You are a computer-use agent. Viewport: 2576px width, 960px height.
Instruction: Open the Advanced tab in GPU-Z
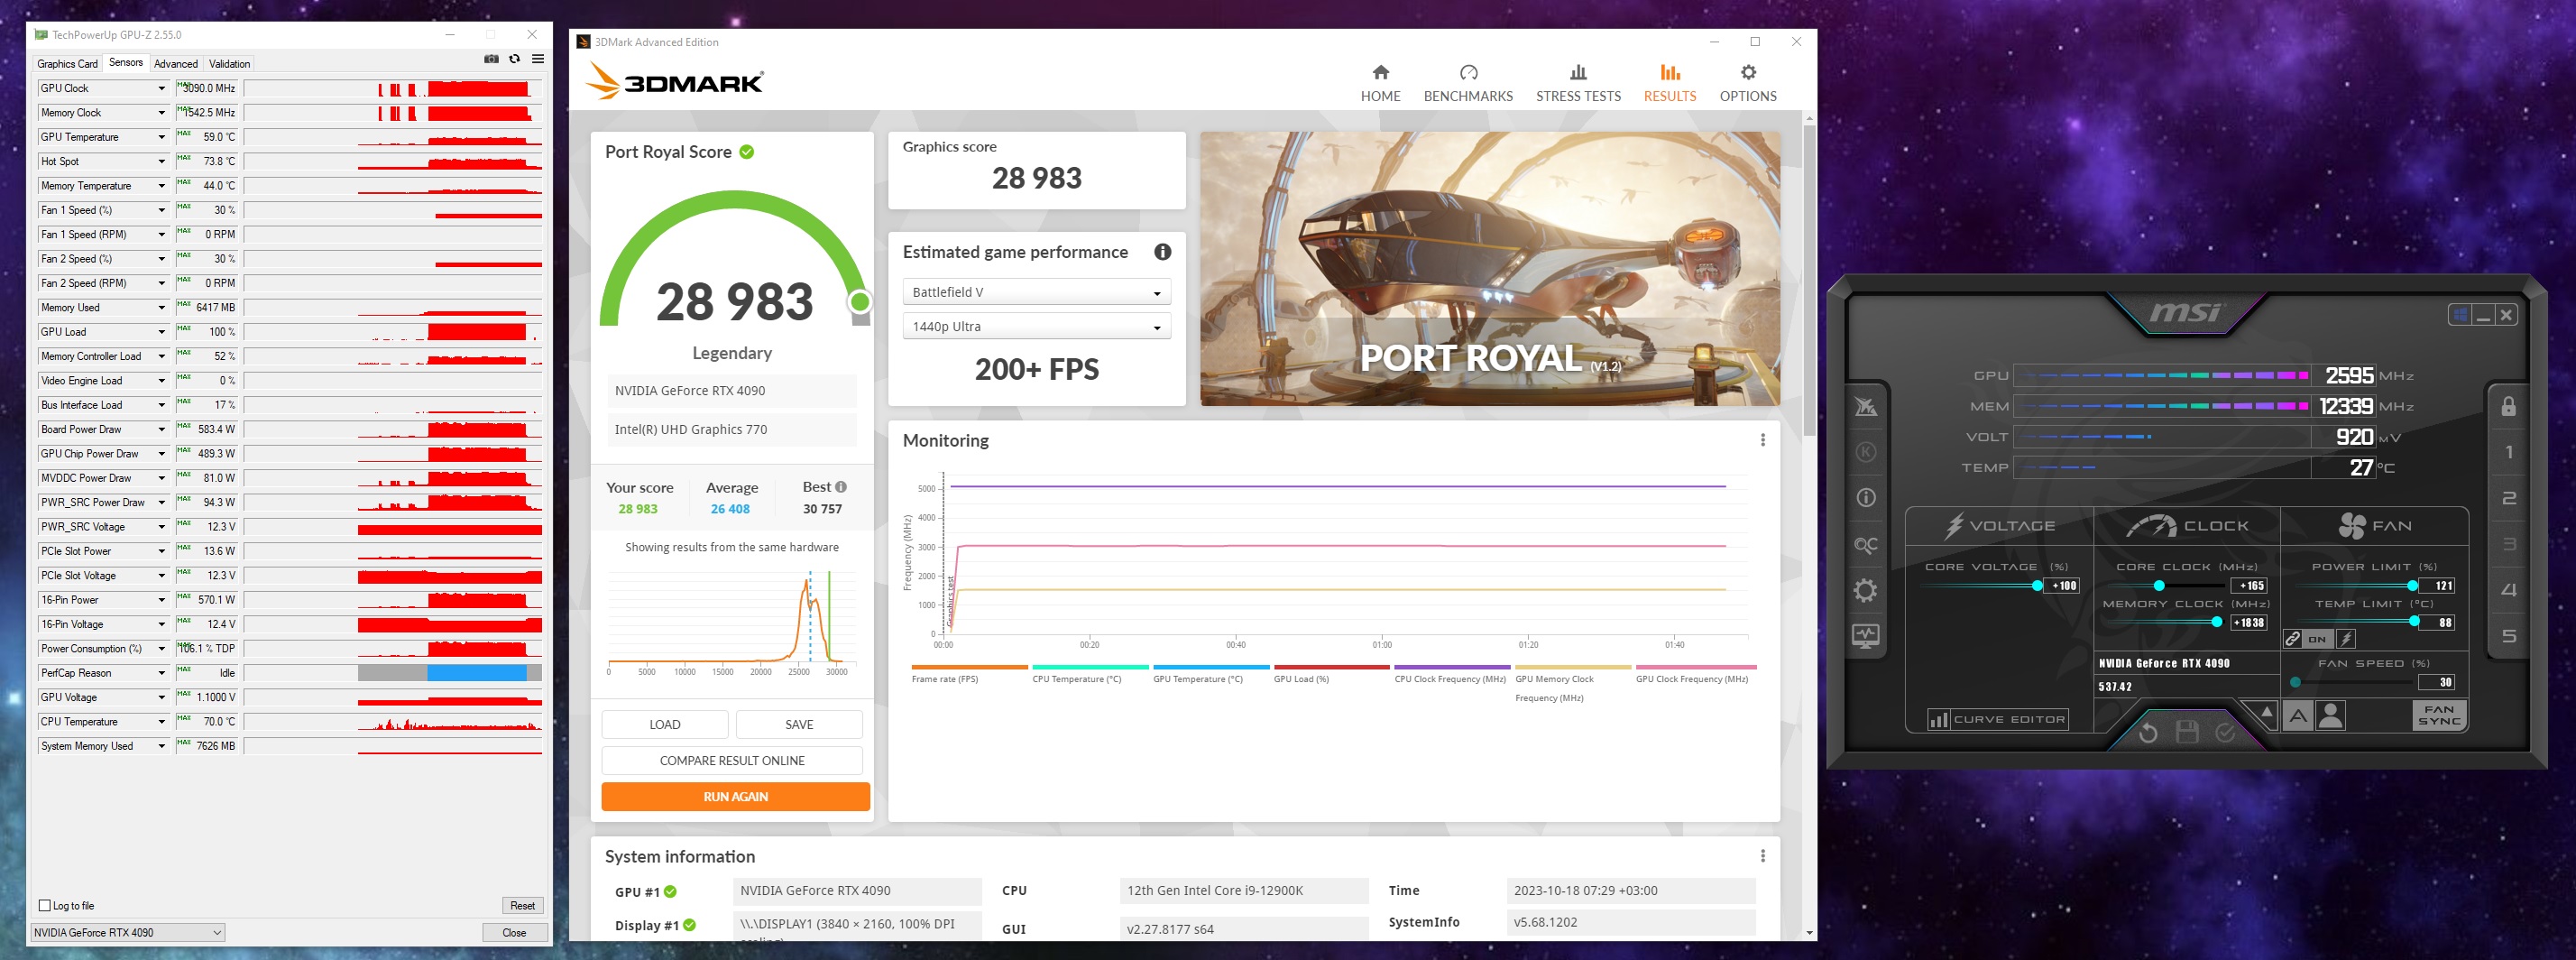pos(176,64)
